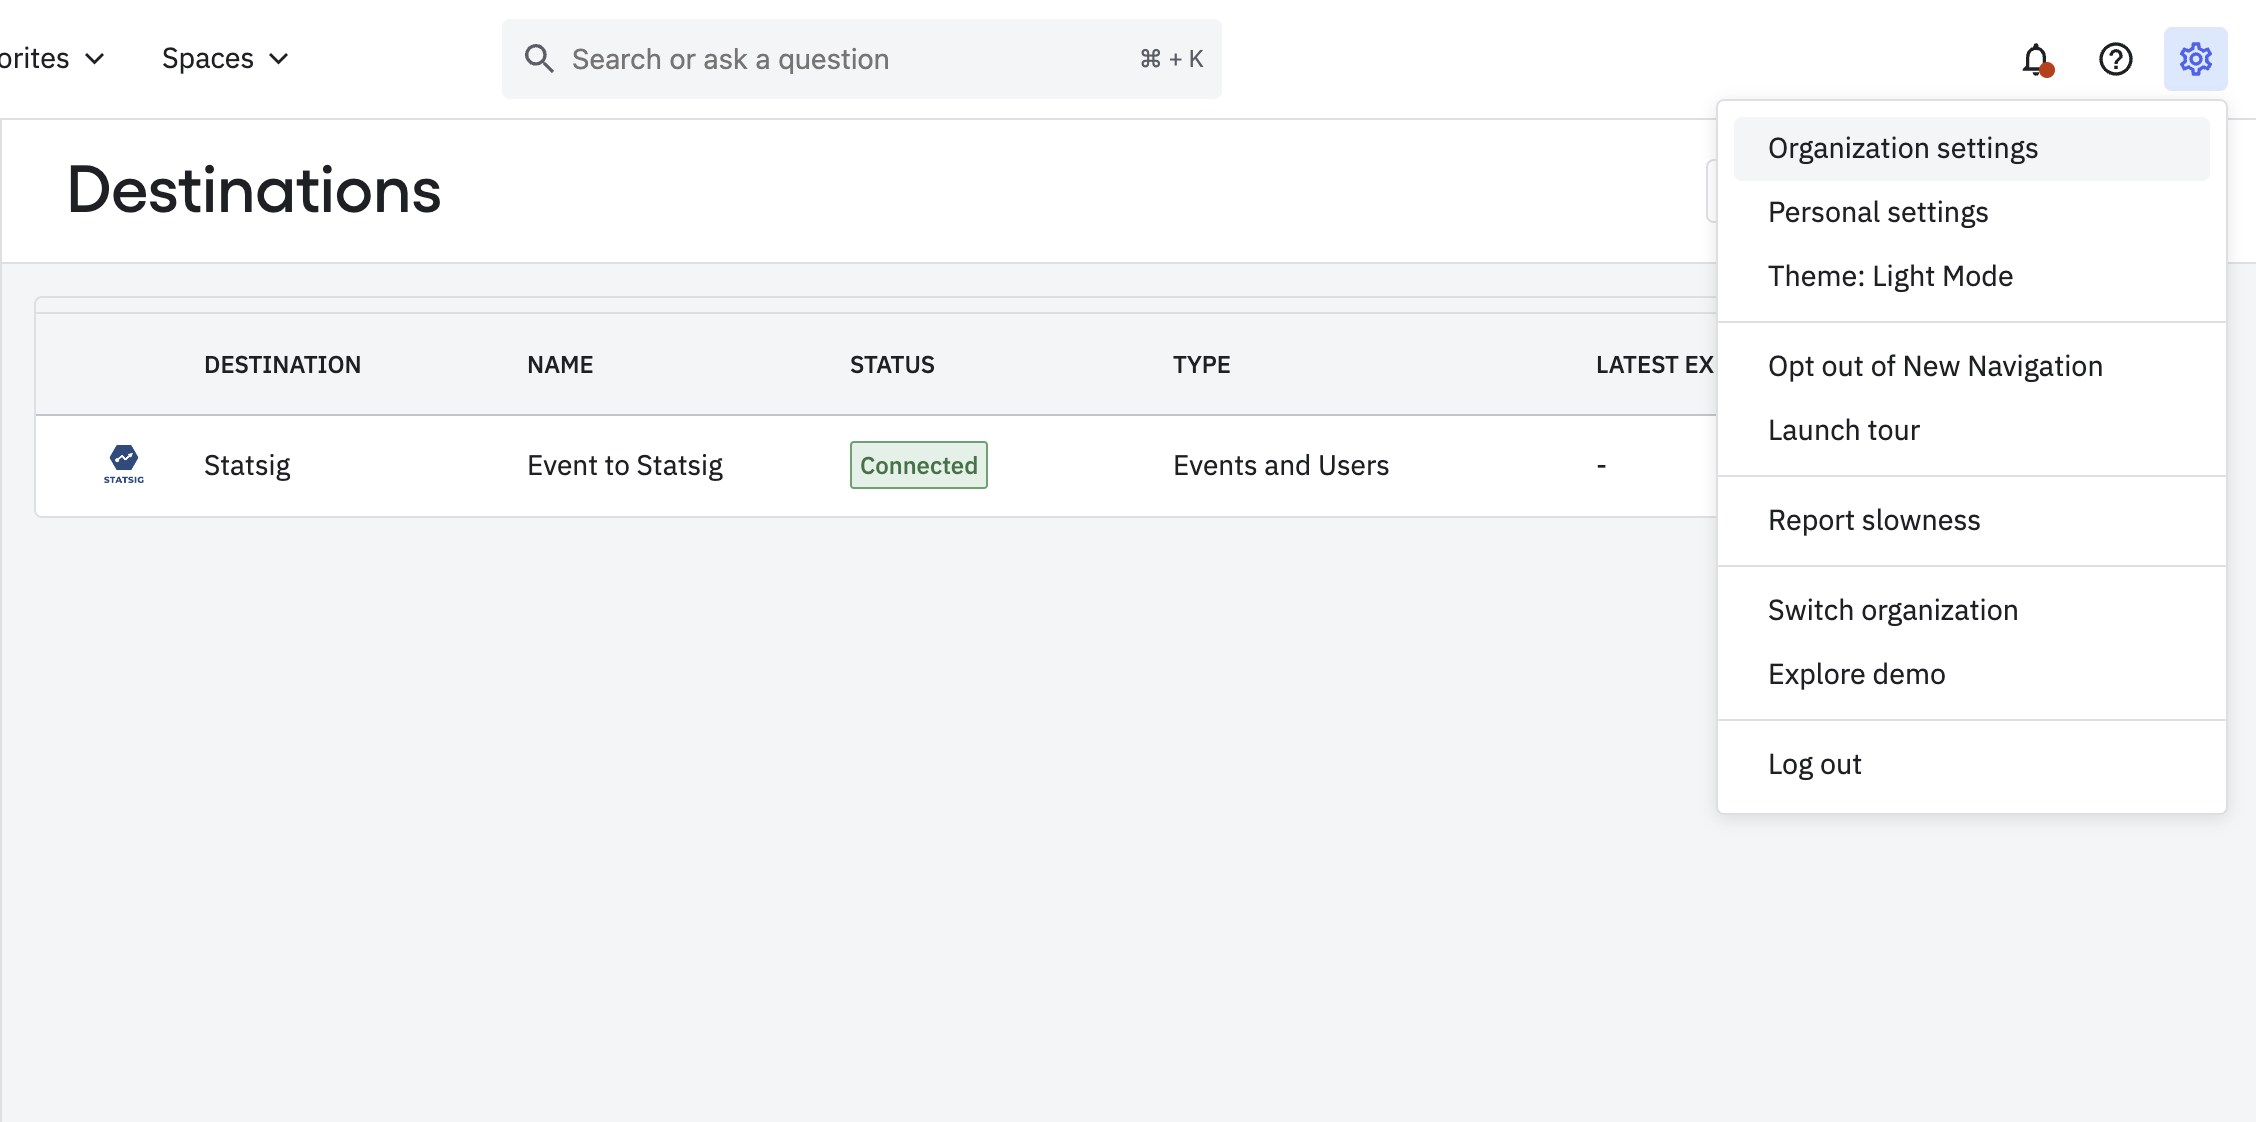Open Personal settings
Screen dimensions: 2256x1122
click(1877, 212)
